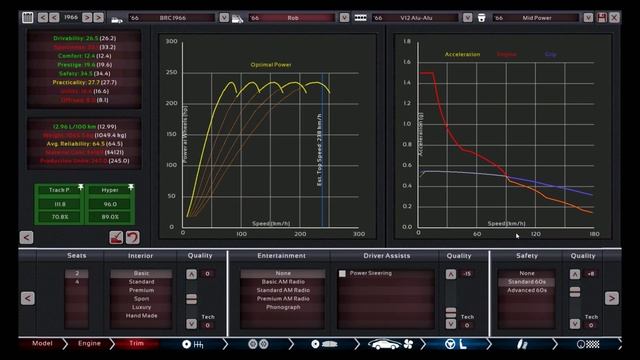Go to the Engine tab

click(89, 344)
